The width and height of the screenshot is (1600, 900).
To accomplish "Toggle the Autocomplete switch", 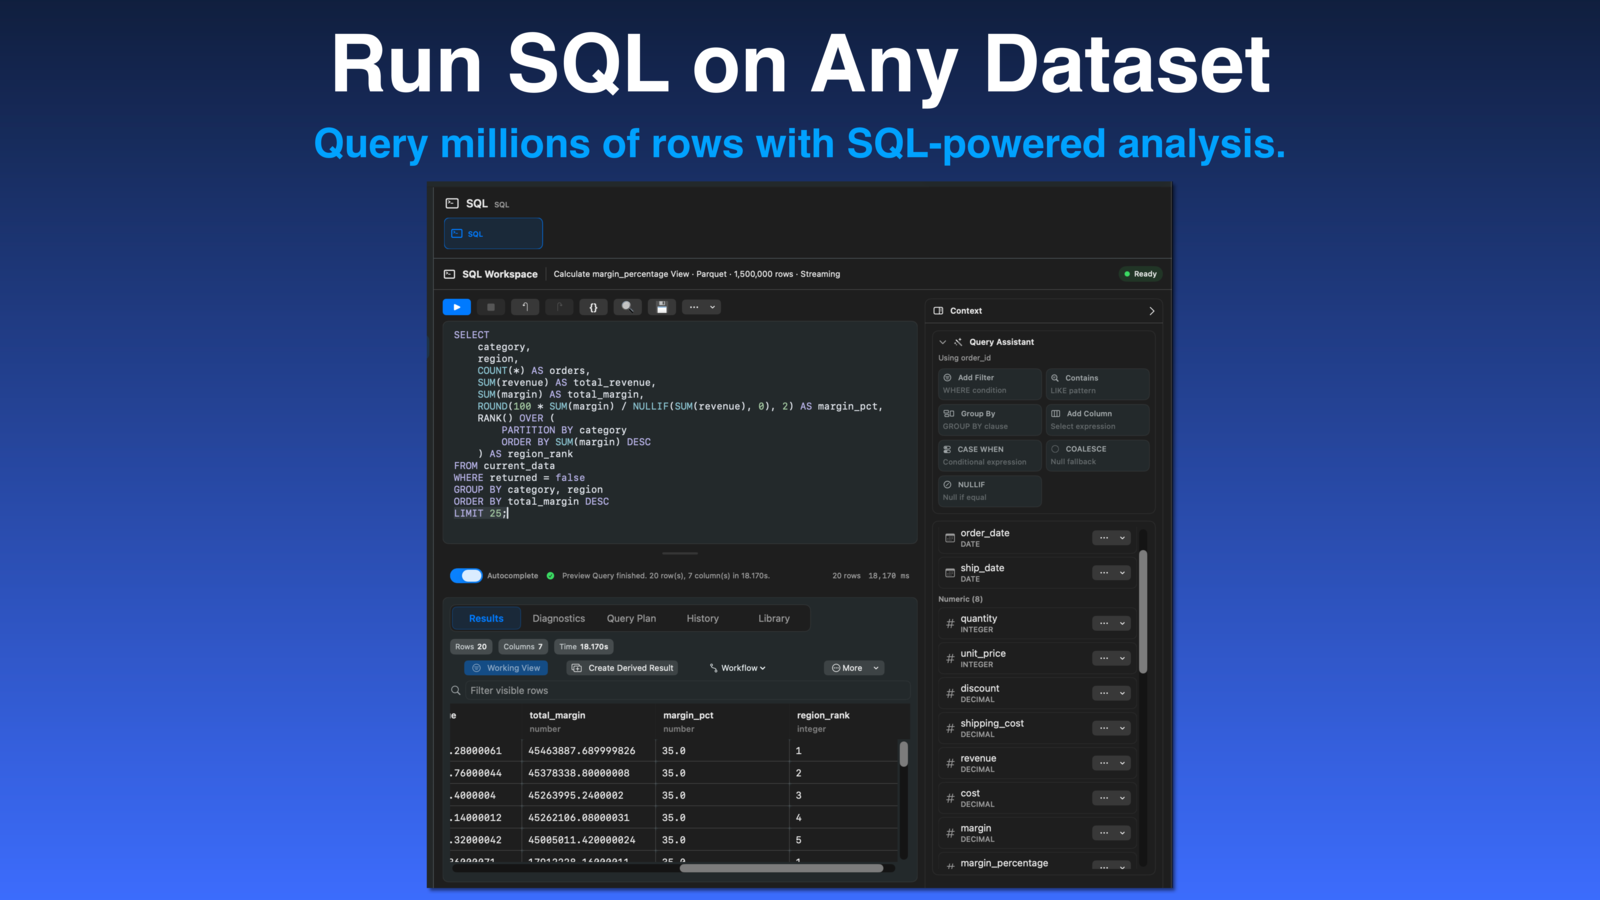I will pyautogui.click(x=466, y=575).
